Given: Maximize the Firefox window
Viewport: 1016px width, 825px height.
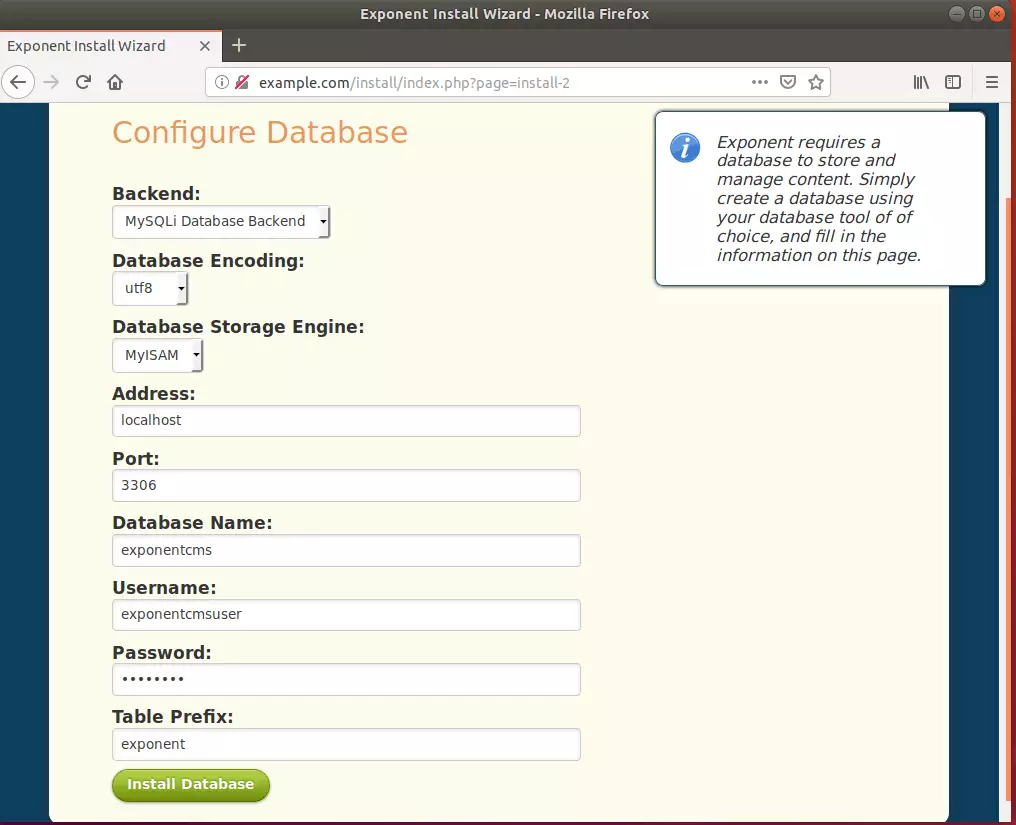Looking at the screenshot, I should pos(977,14).
